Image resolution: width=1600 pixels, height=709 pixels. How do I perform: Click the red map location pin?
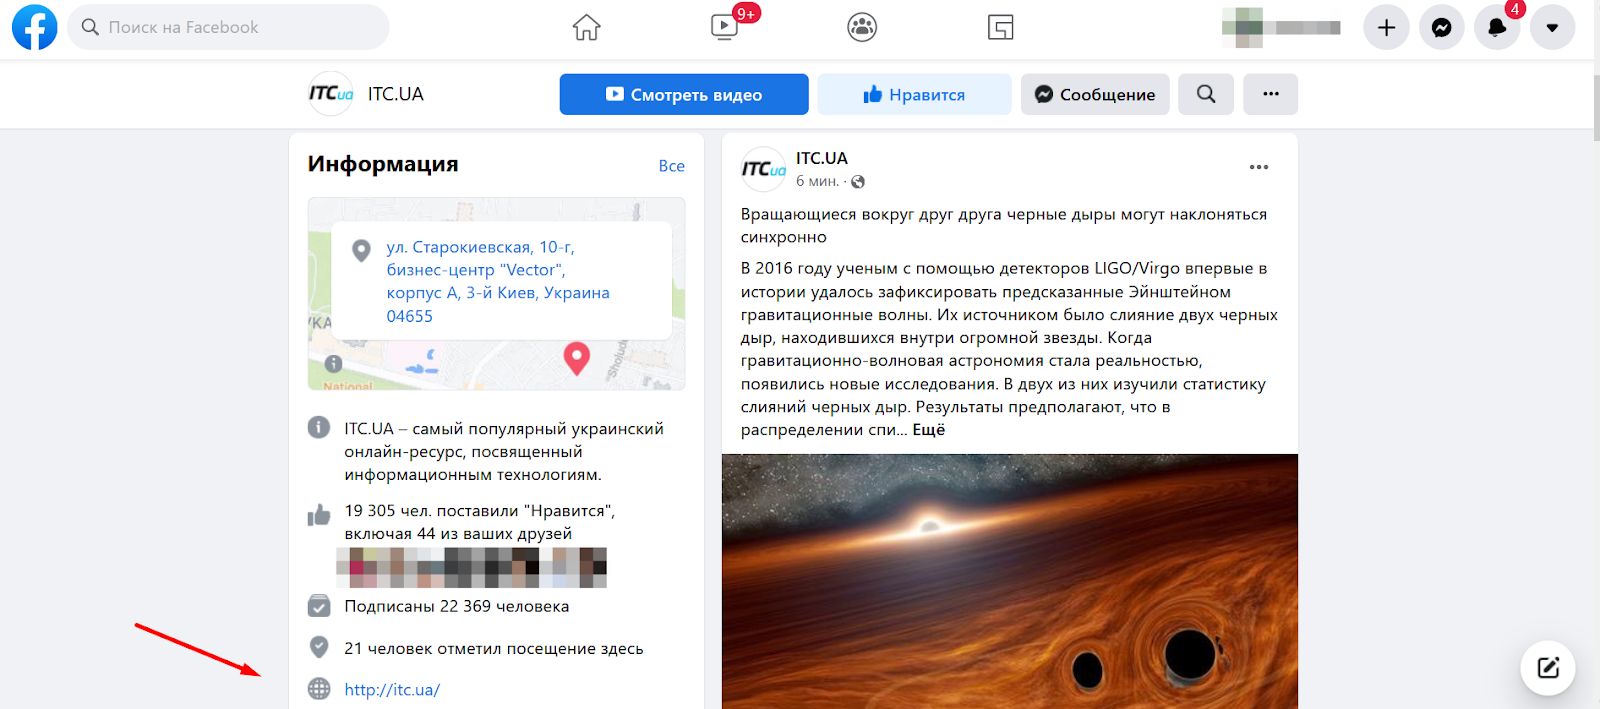pos(577,358)
